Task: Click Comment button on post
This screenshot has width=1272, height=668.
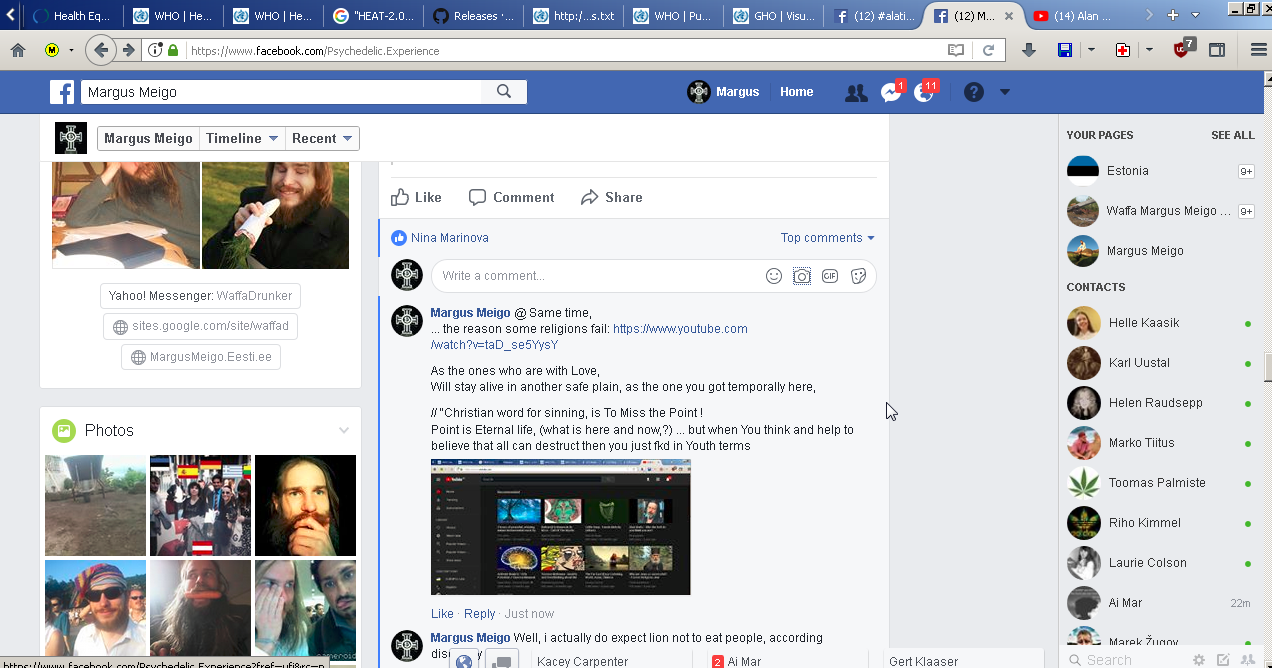Action: click(511, 197)
